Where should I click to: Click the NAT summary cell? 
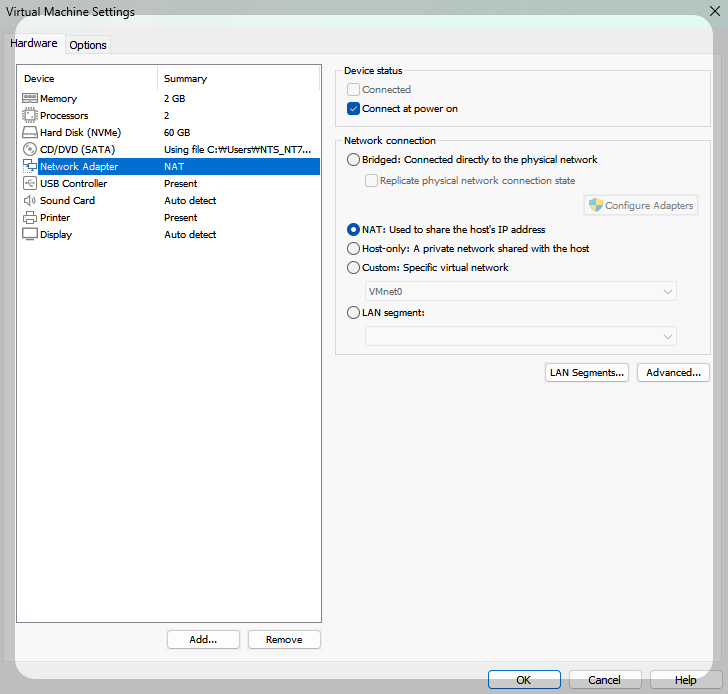[174, 166]
